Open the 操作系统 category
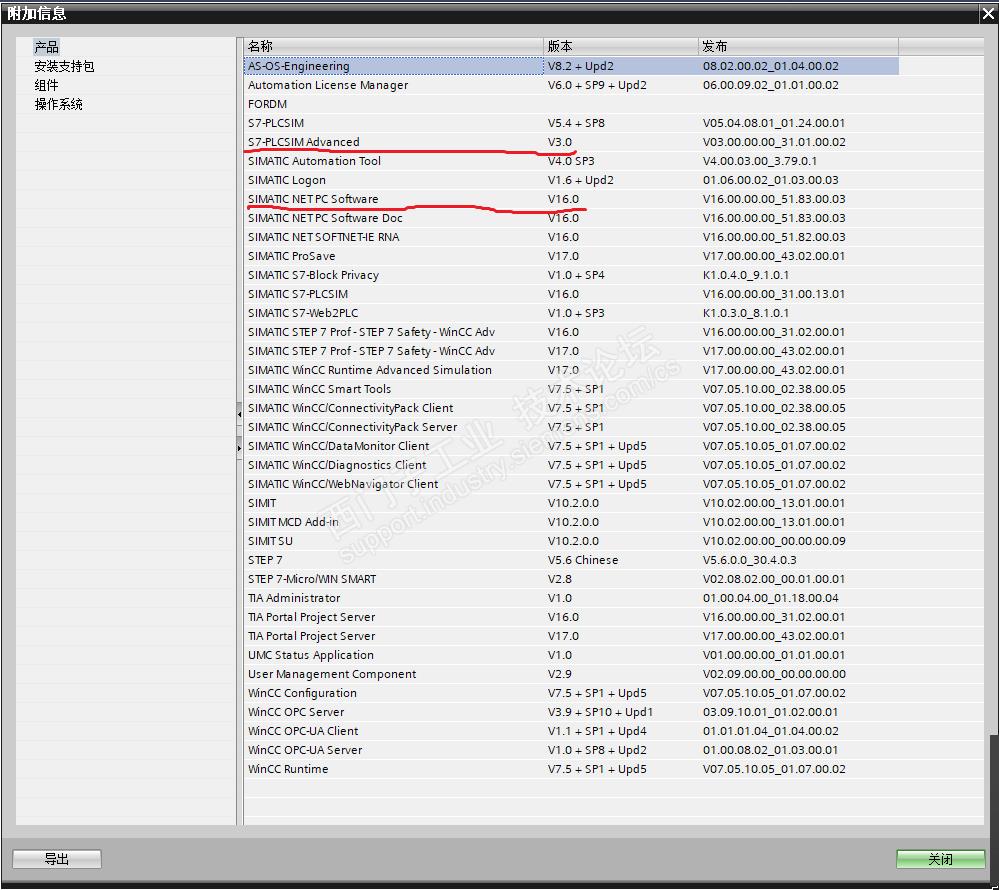The width and height of the screenshot is (999, 890). coord(58,104)
